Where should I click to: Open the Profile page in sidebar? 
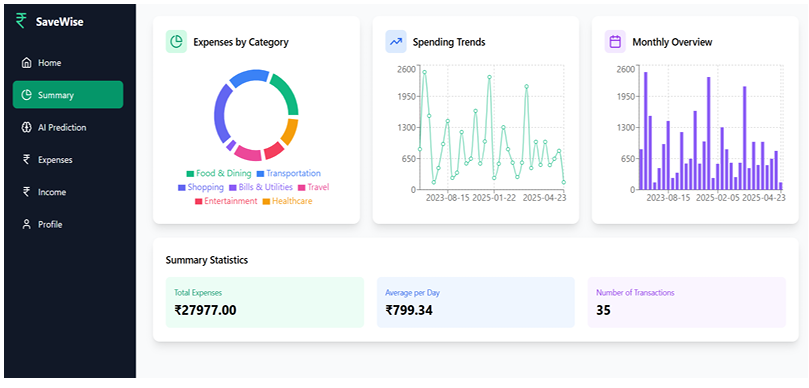(x=68, y=224)
